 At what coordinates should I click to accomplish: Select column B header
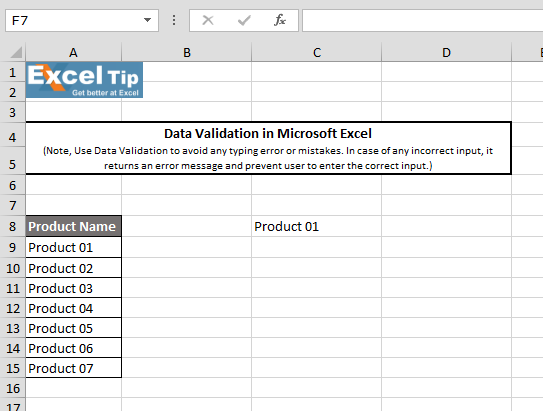[187, 53]
